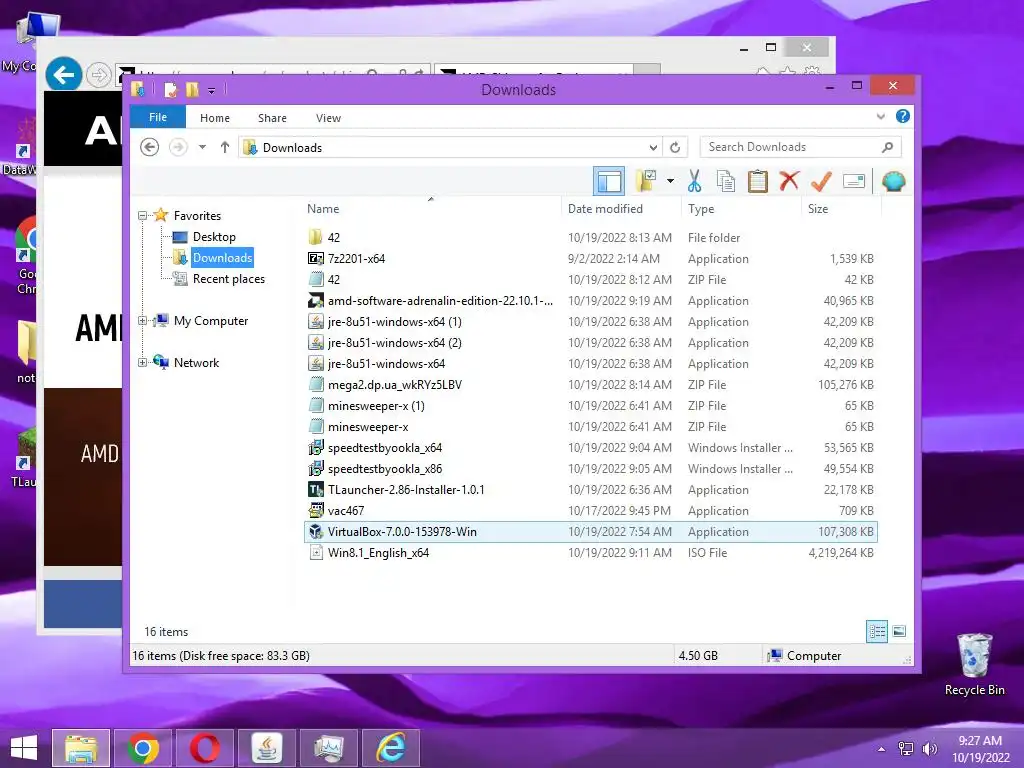Select Recent places in Favorites
The image size is (1024, 768).
point(228,279)
